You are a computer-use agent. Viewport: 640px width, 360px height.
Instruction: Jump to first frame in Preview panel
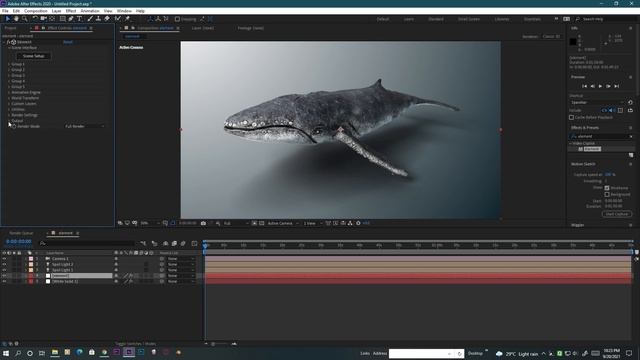coord(584,86)
